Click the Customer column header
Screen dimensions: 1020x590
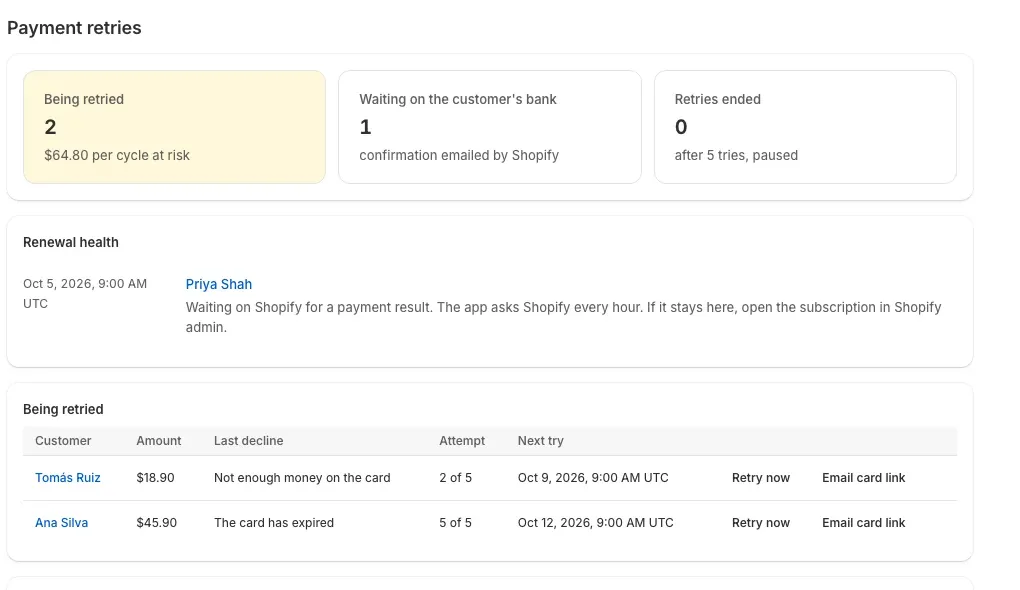coord(63,440)
